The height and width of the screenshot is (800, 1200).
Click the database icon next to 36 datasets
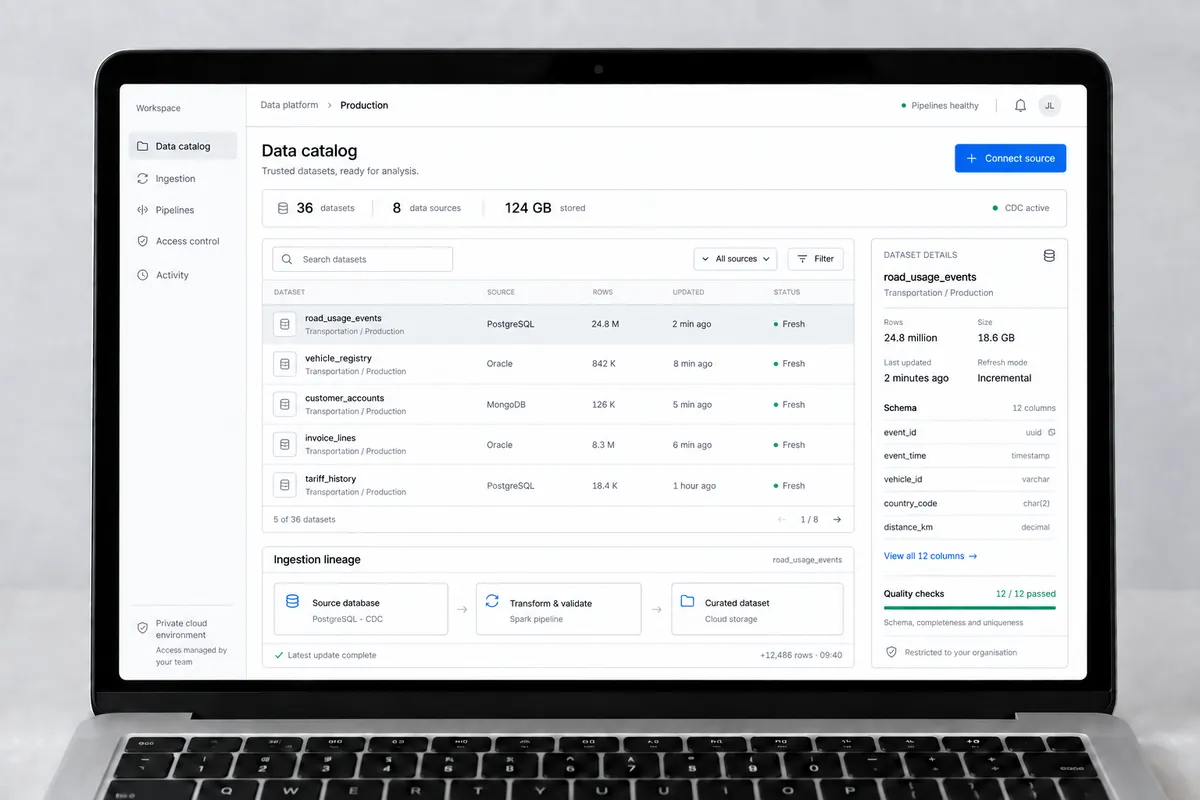(x=283, y=208)
